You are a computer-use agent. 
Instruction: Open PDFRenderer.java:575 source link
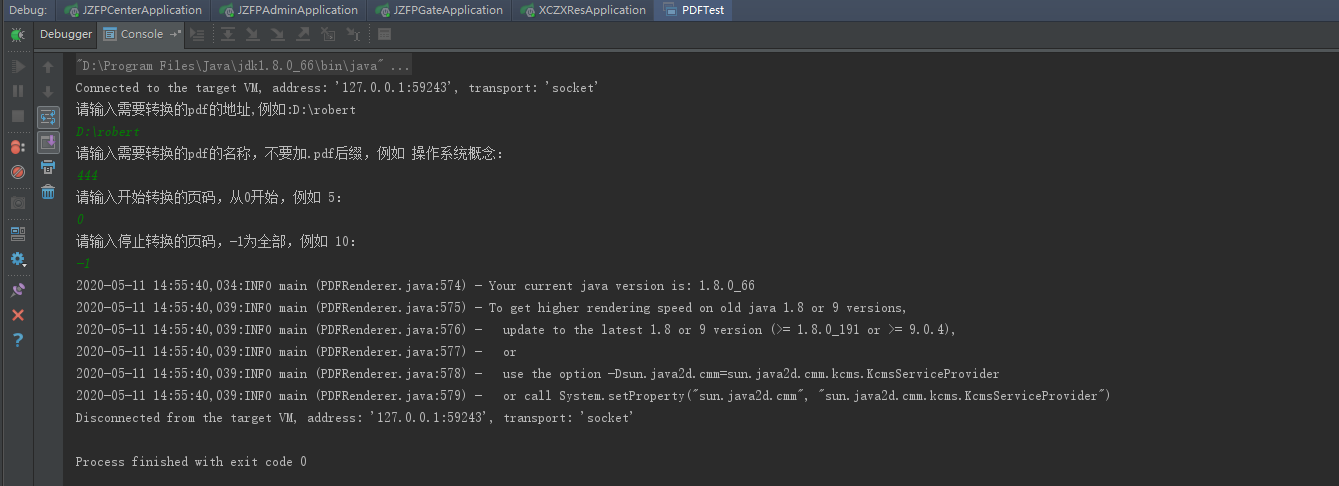click(x=391, y=308)
